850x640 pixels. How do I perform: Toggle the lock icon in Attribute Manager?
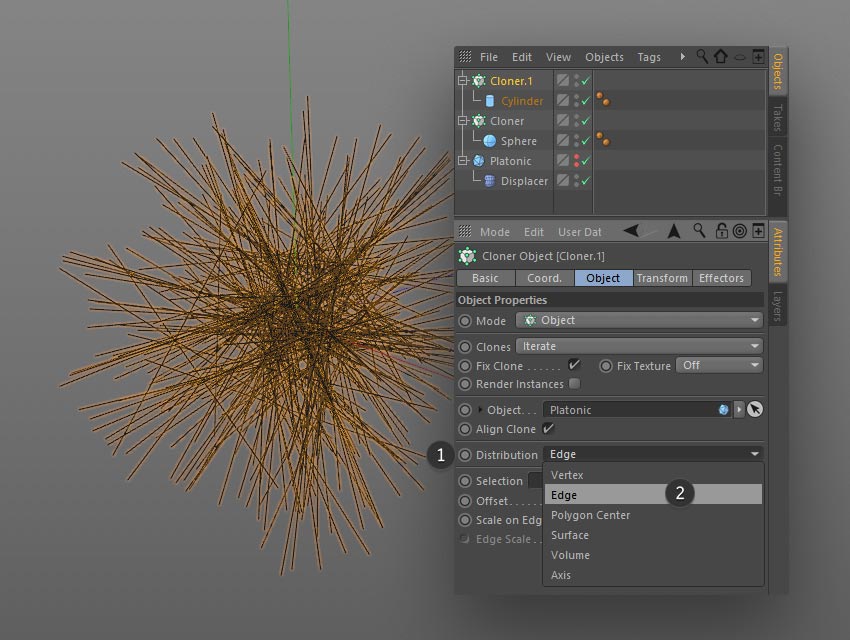point(722,231)
